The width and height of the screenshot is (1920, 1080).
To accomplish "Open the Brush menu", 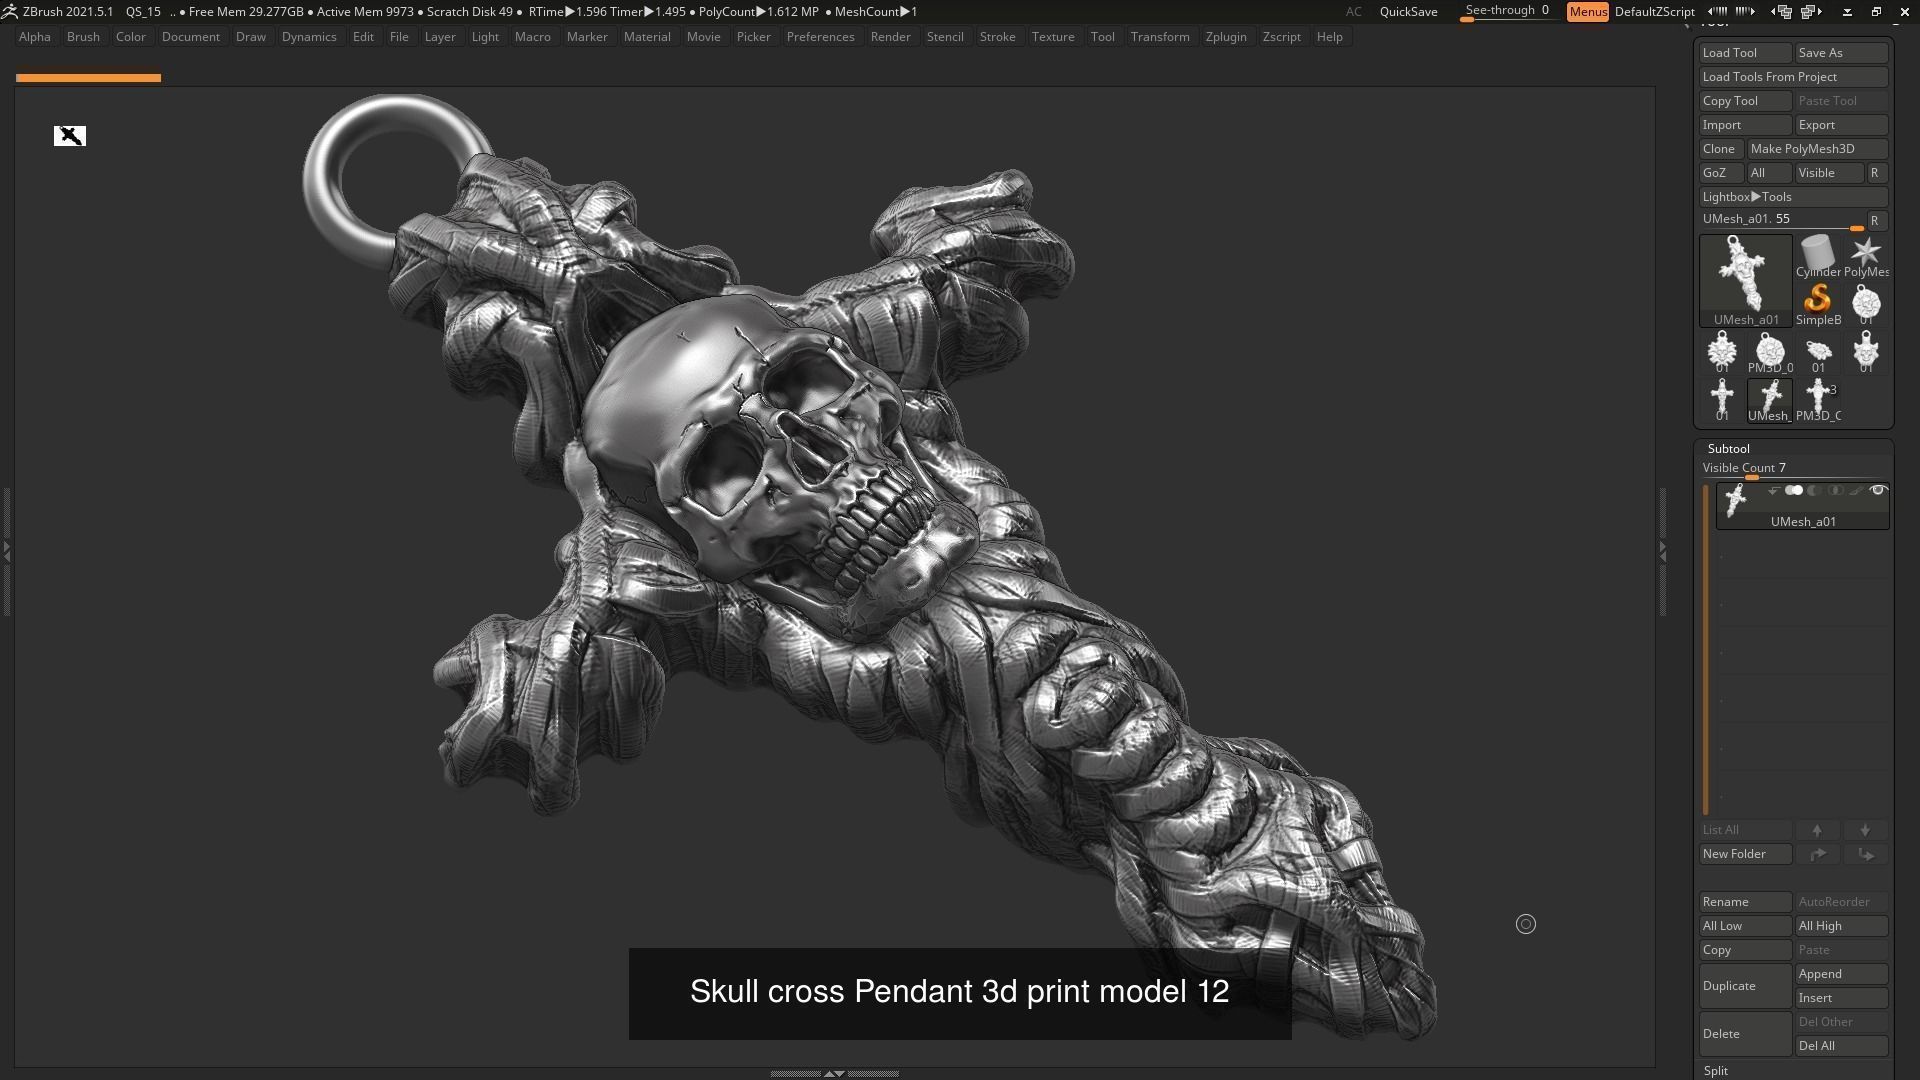I will pyautogui.click(x=83, y=37).
